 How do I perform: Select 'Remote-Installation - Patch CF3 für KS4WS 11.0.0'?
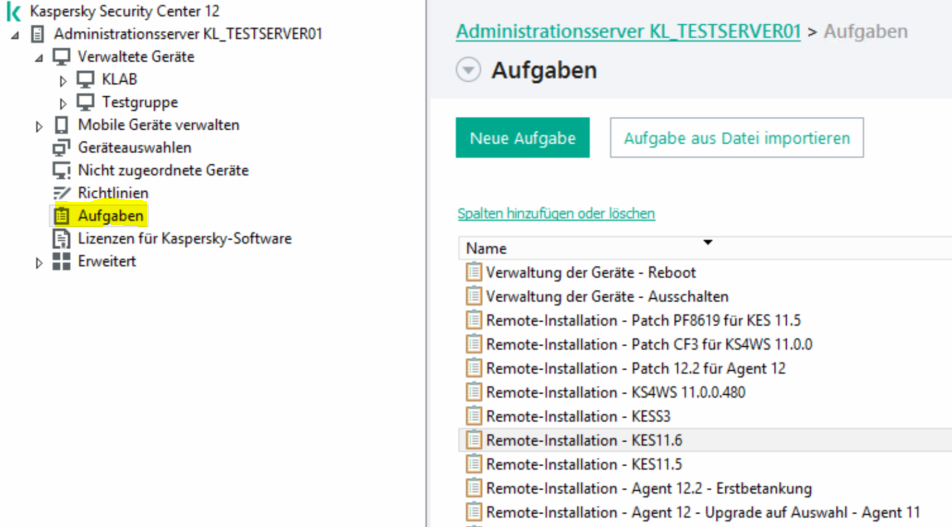(649, 344)
